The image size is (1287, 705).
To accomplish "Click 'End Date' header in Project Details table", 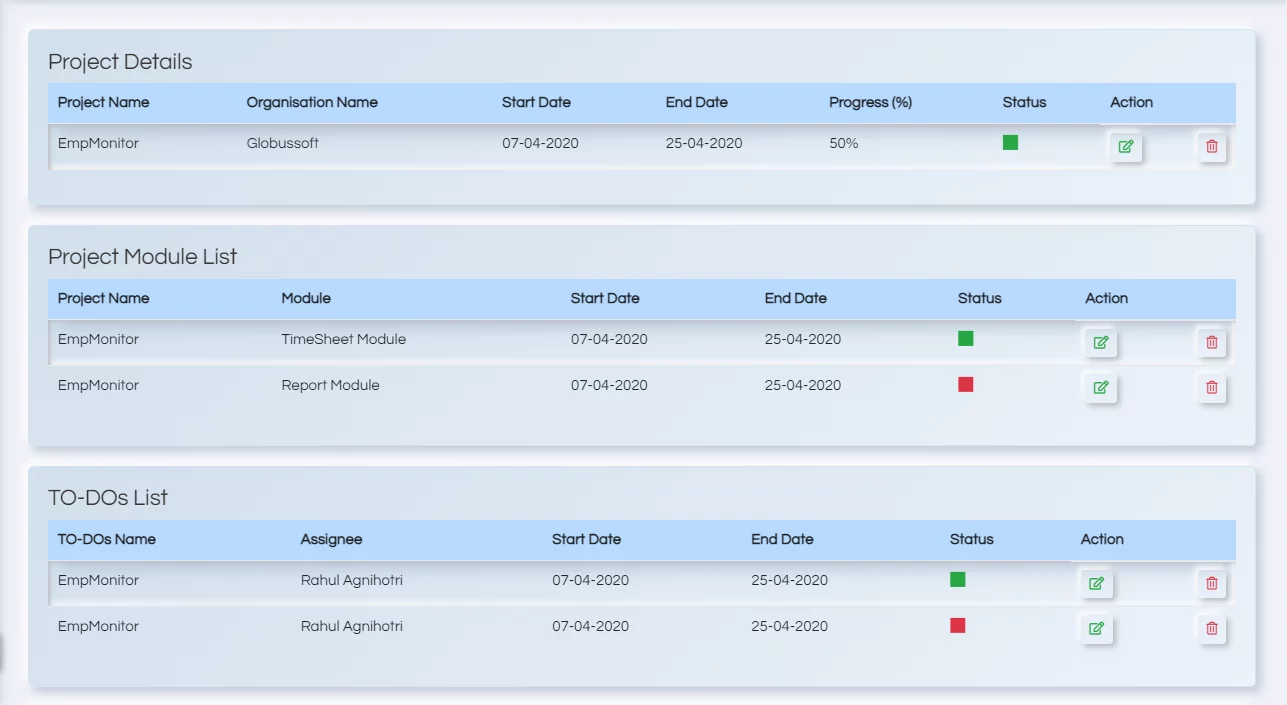I will pos(697,102).
